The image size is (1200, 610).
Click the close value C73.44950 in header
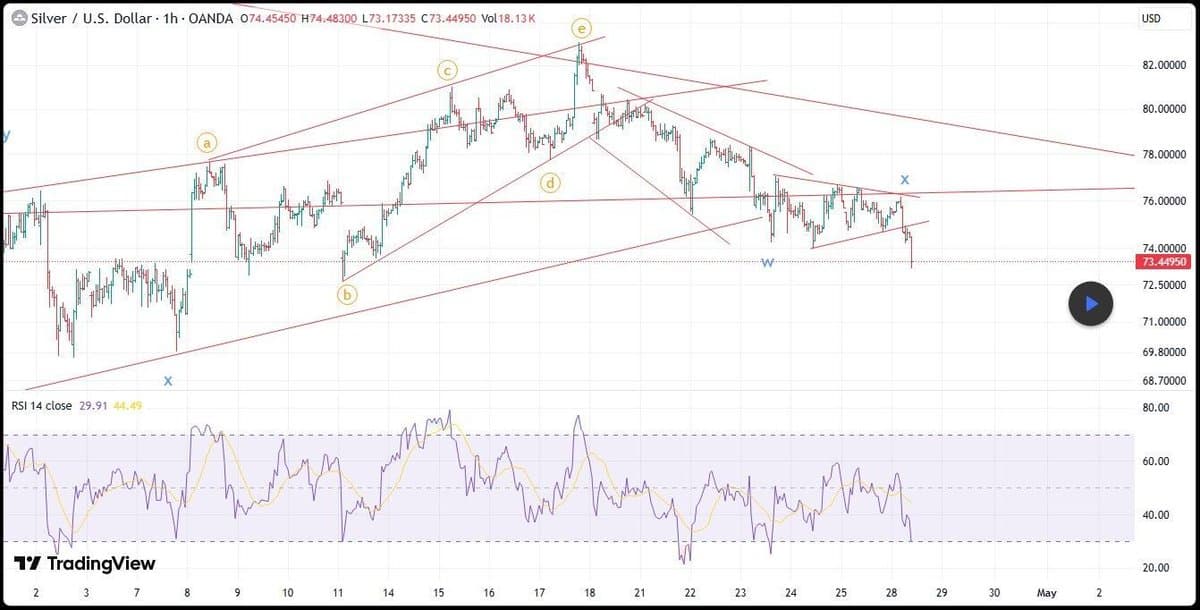coord(449,18)
